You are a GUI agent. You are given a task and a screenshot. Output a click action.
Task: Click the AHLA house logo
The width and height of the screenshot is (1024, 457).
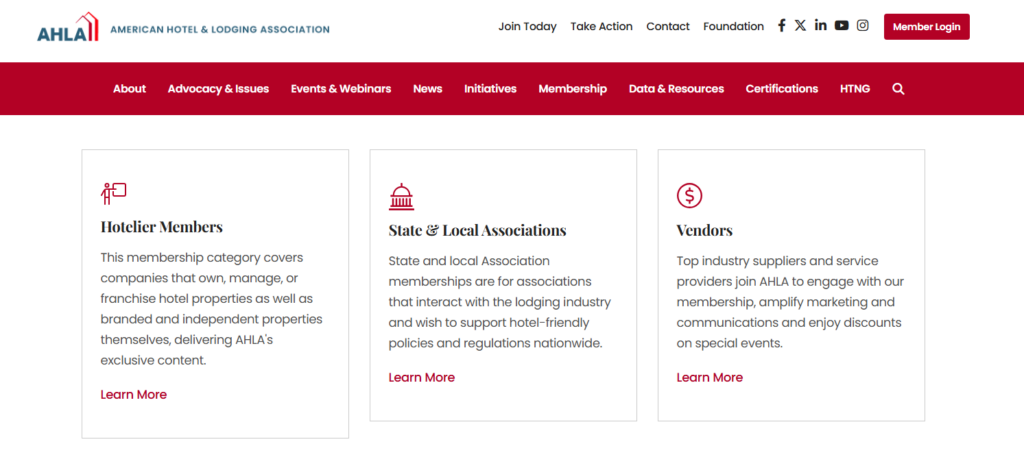click(x=68, y=27)
